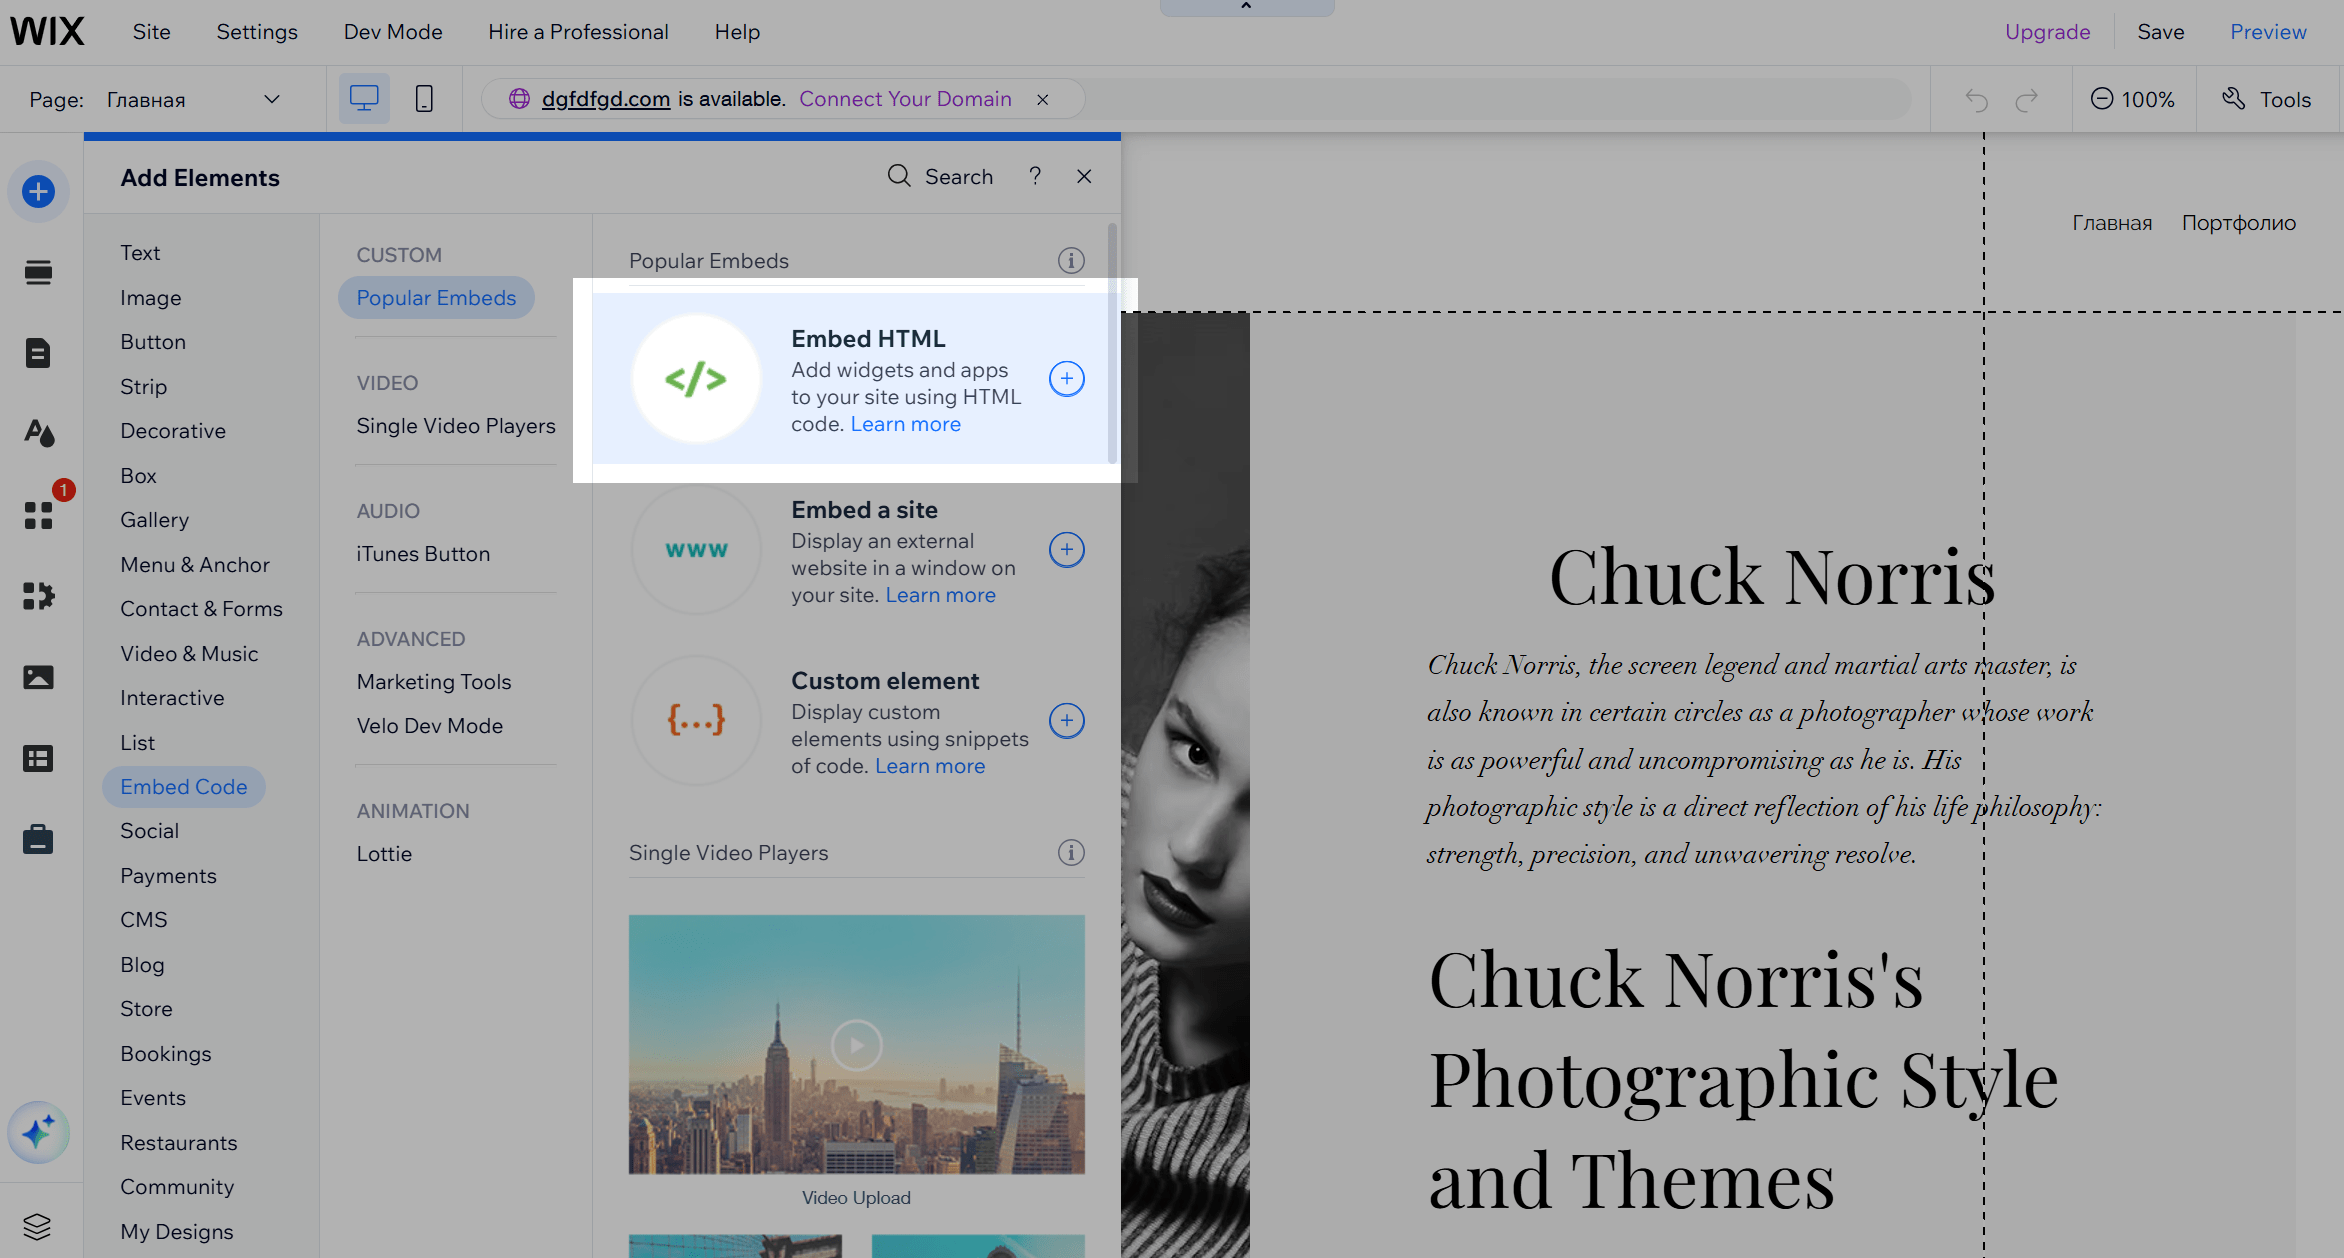Viewport: 2344px width, 1258px height.
Task: Select Gallery in Add Elements list
Action: 154,520
